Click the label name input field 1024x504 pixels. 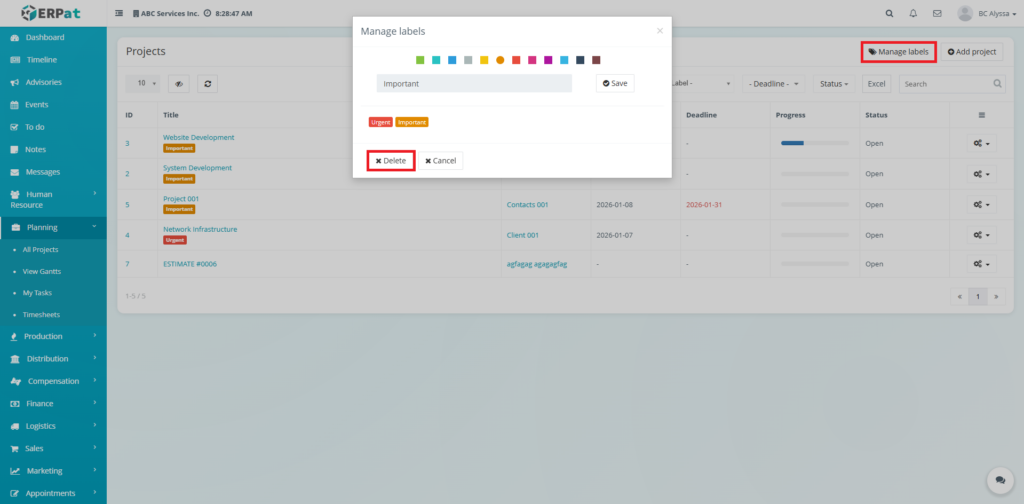tap(474, 83)
